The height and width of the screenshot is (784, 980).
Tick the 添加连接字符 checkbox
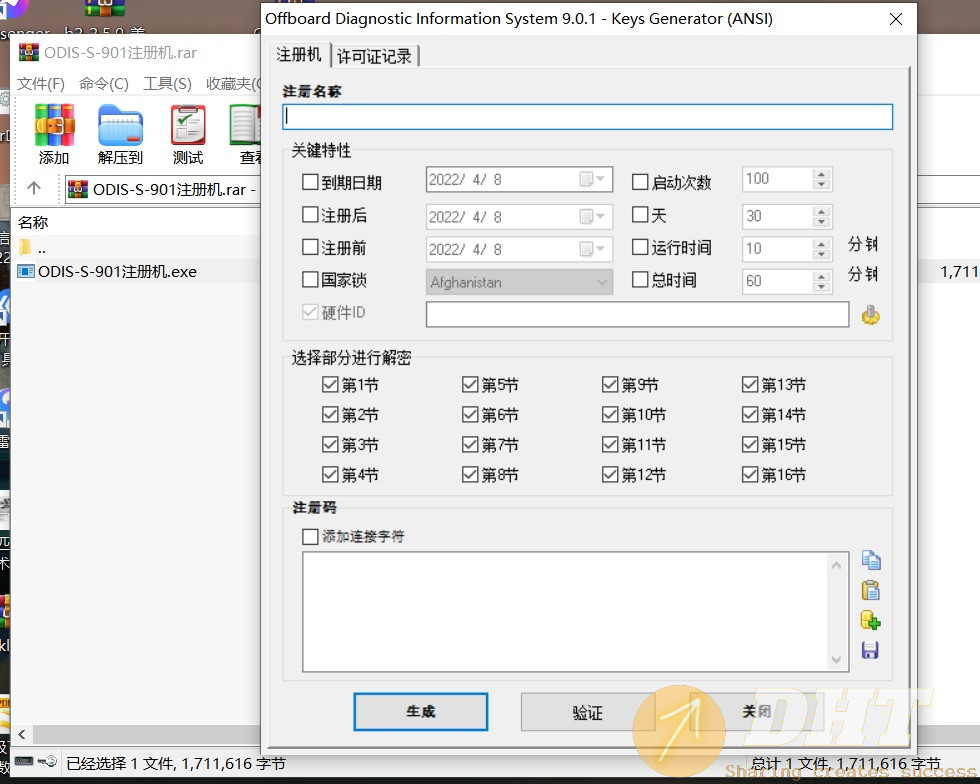[310, 537]
